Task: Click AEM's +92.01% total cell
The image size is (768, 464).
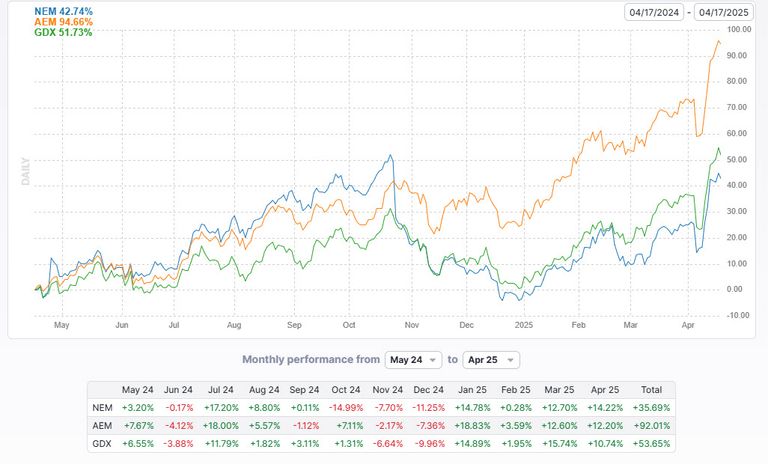Action: [x=652, y=425]
